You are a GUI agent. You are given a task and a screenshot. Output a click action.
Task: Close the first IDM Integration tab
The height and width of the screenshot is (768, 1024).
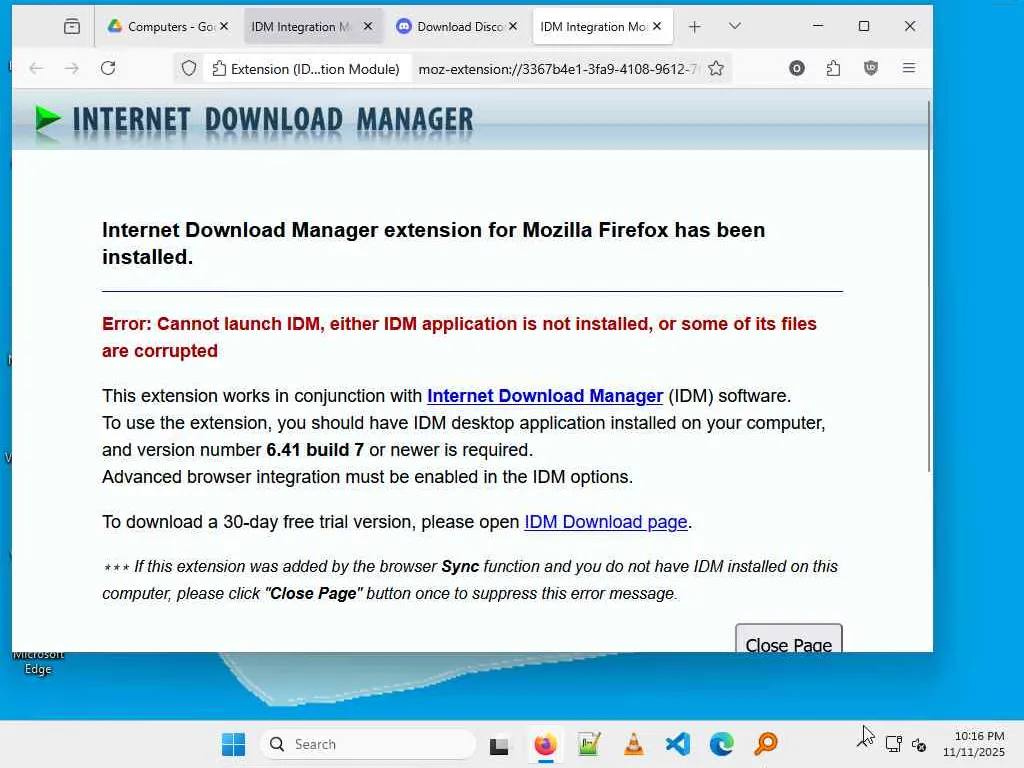pos(368,26)
